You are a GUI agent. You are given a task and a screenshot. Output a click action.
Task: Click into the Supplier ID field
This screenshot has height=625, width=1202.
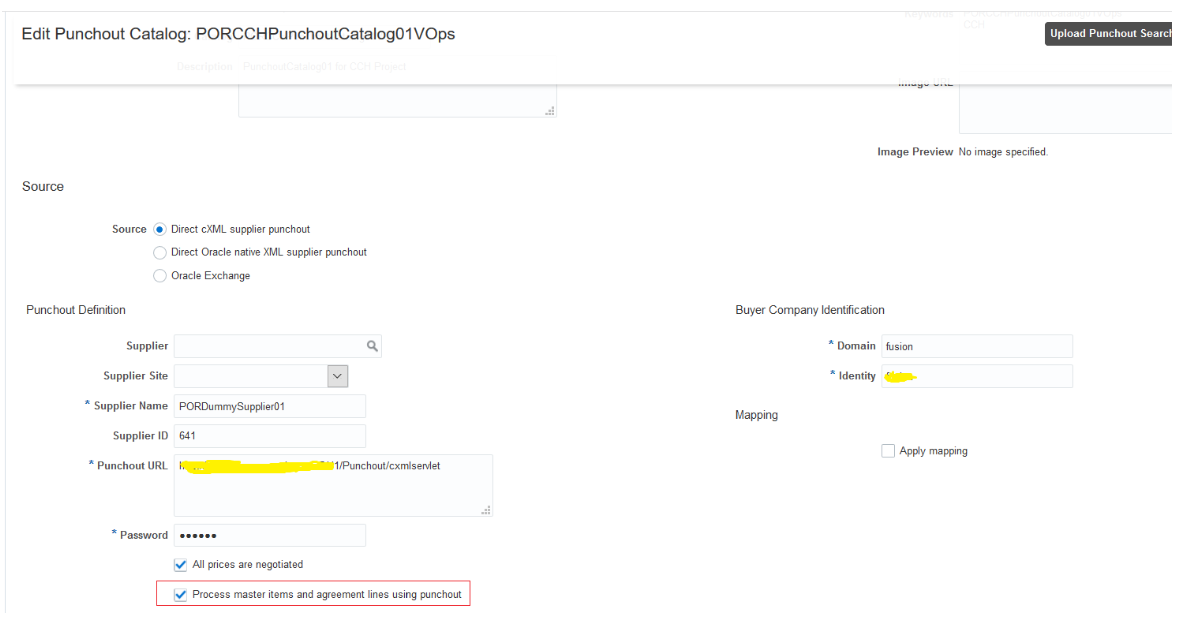(x=269, y=436)
